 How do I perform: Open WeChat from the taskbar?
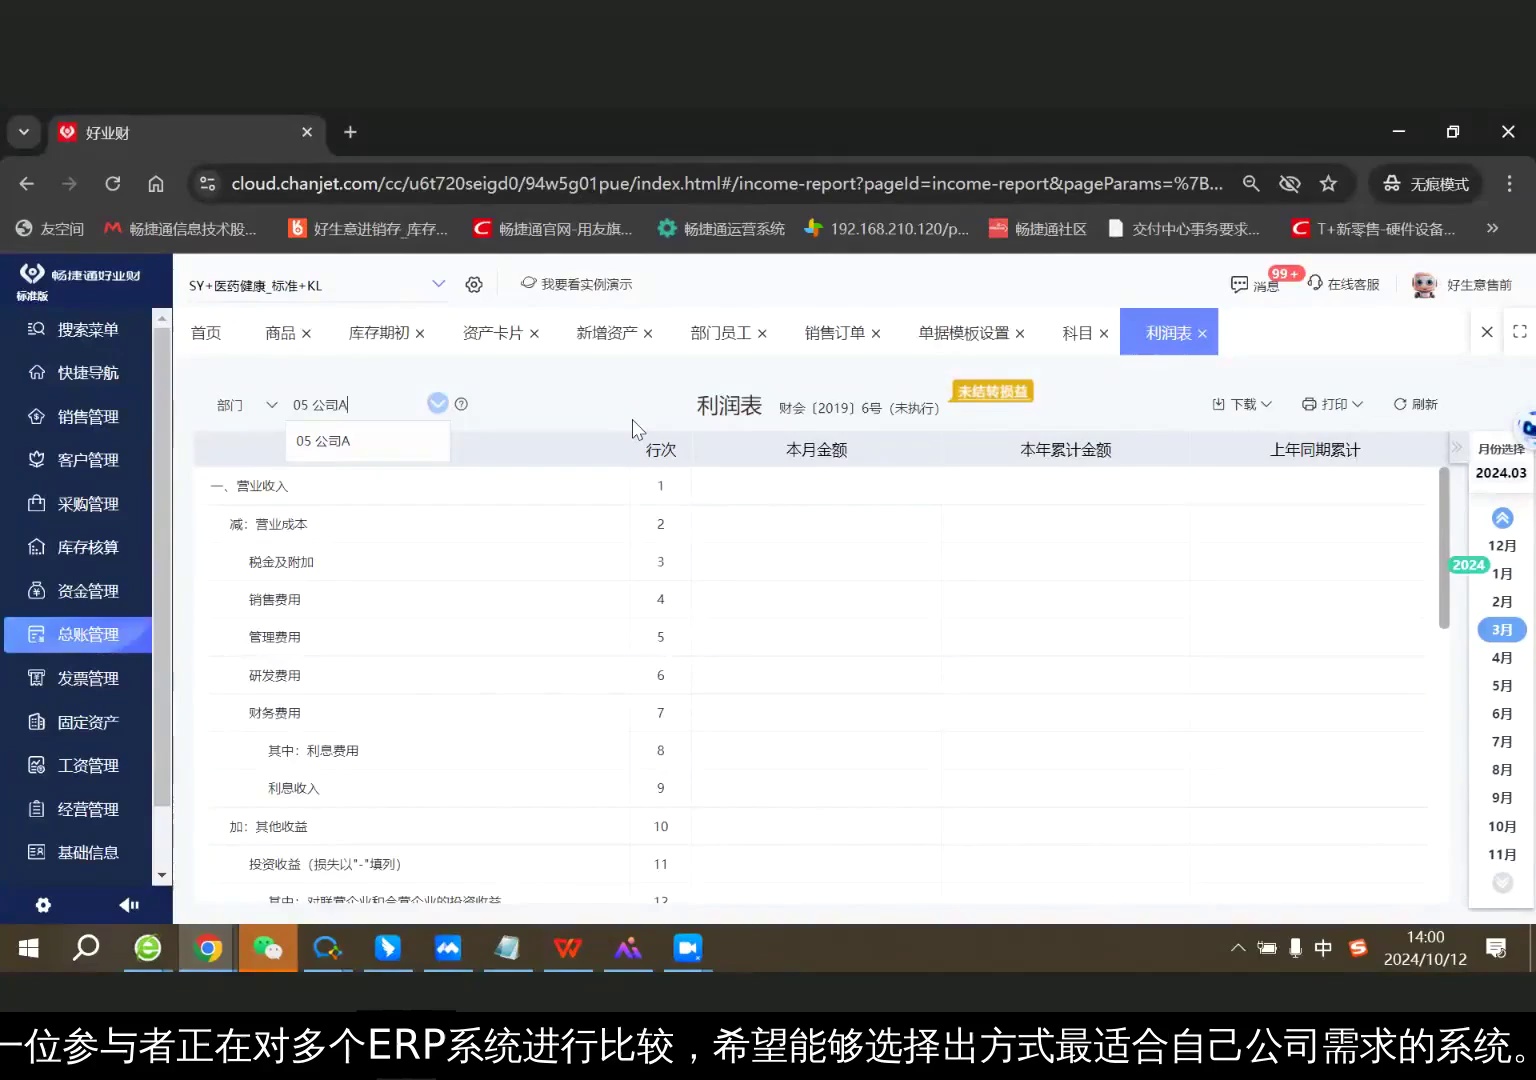pos(267,948)
